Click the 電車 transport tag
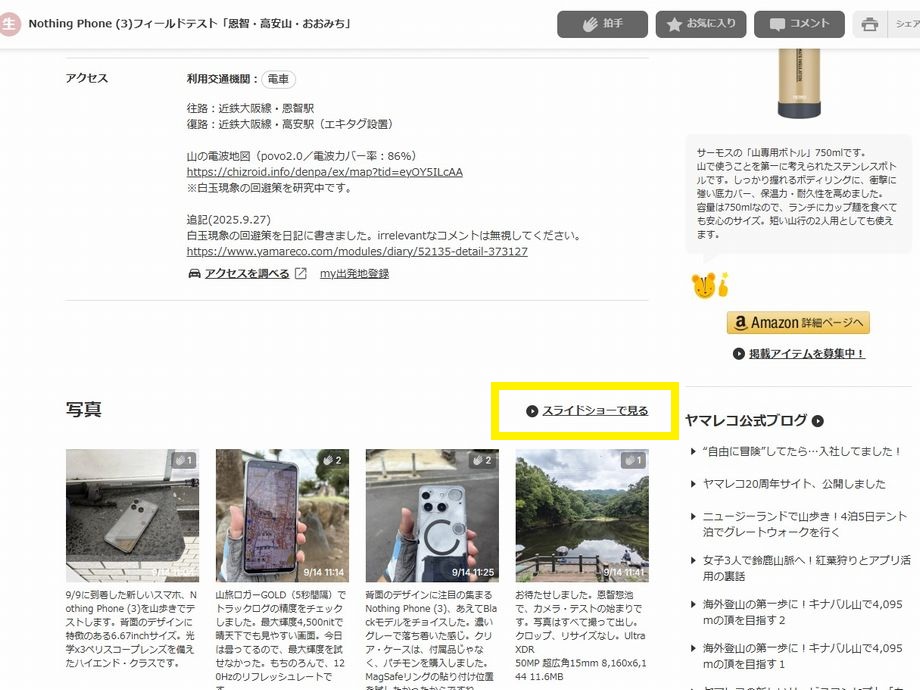The image size is (920, 690). click(279, 79)
